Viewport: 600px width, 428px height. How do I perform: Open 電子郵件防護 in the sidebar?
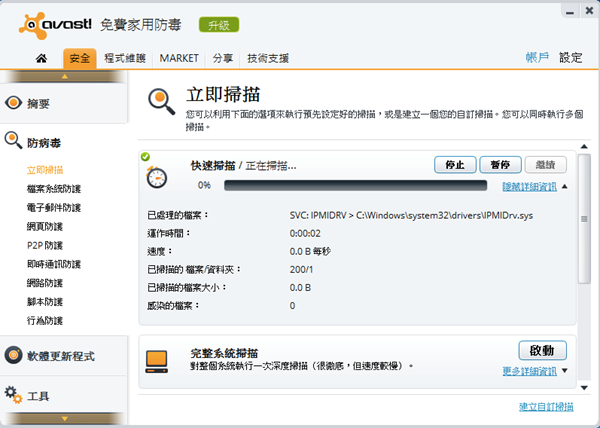[x=54, y=208]
